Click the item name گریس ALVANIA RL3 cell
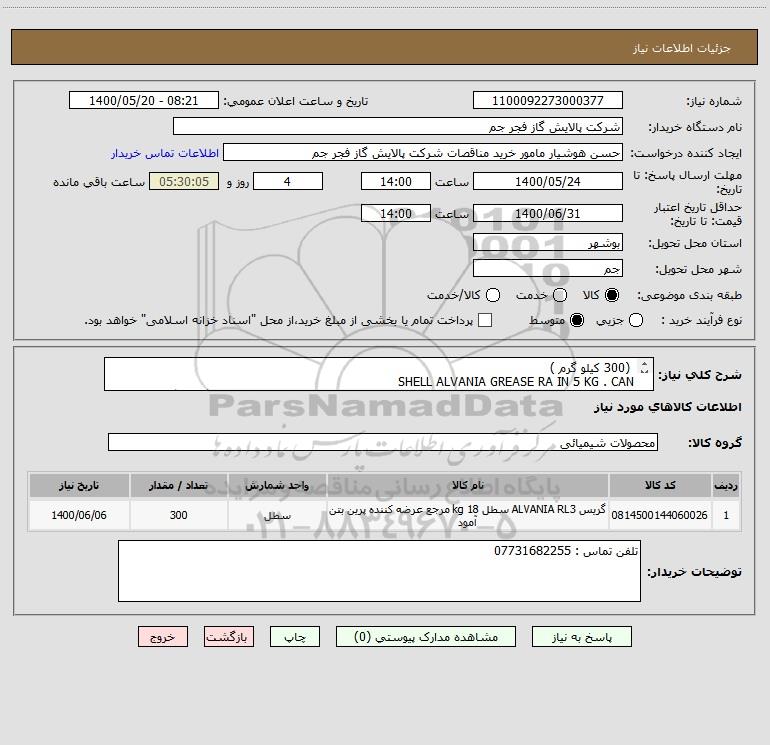Image resolution: width=770 pixels, height=745 pixels. tap(468, 515)
